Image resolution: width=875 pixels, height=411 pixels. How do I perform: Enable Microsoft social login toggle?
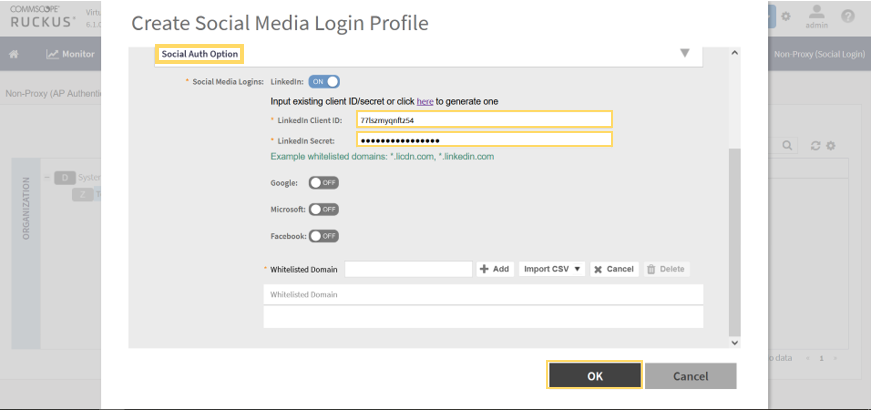coord(324,210)
